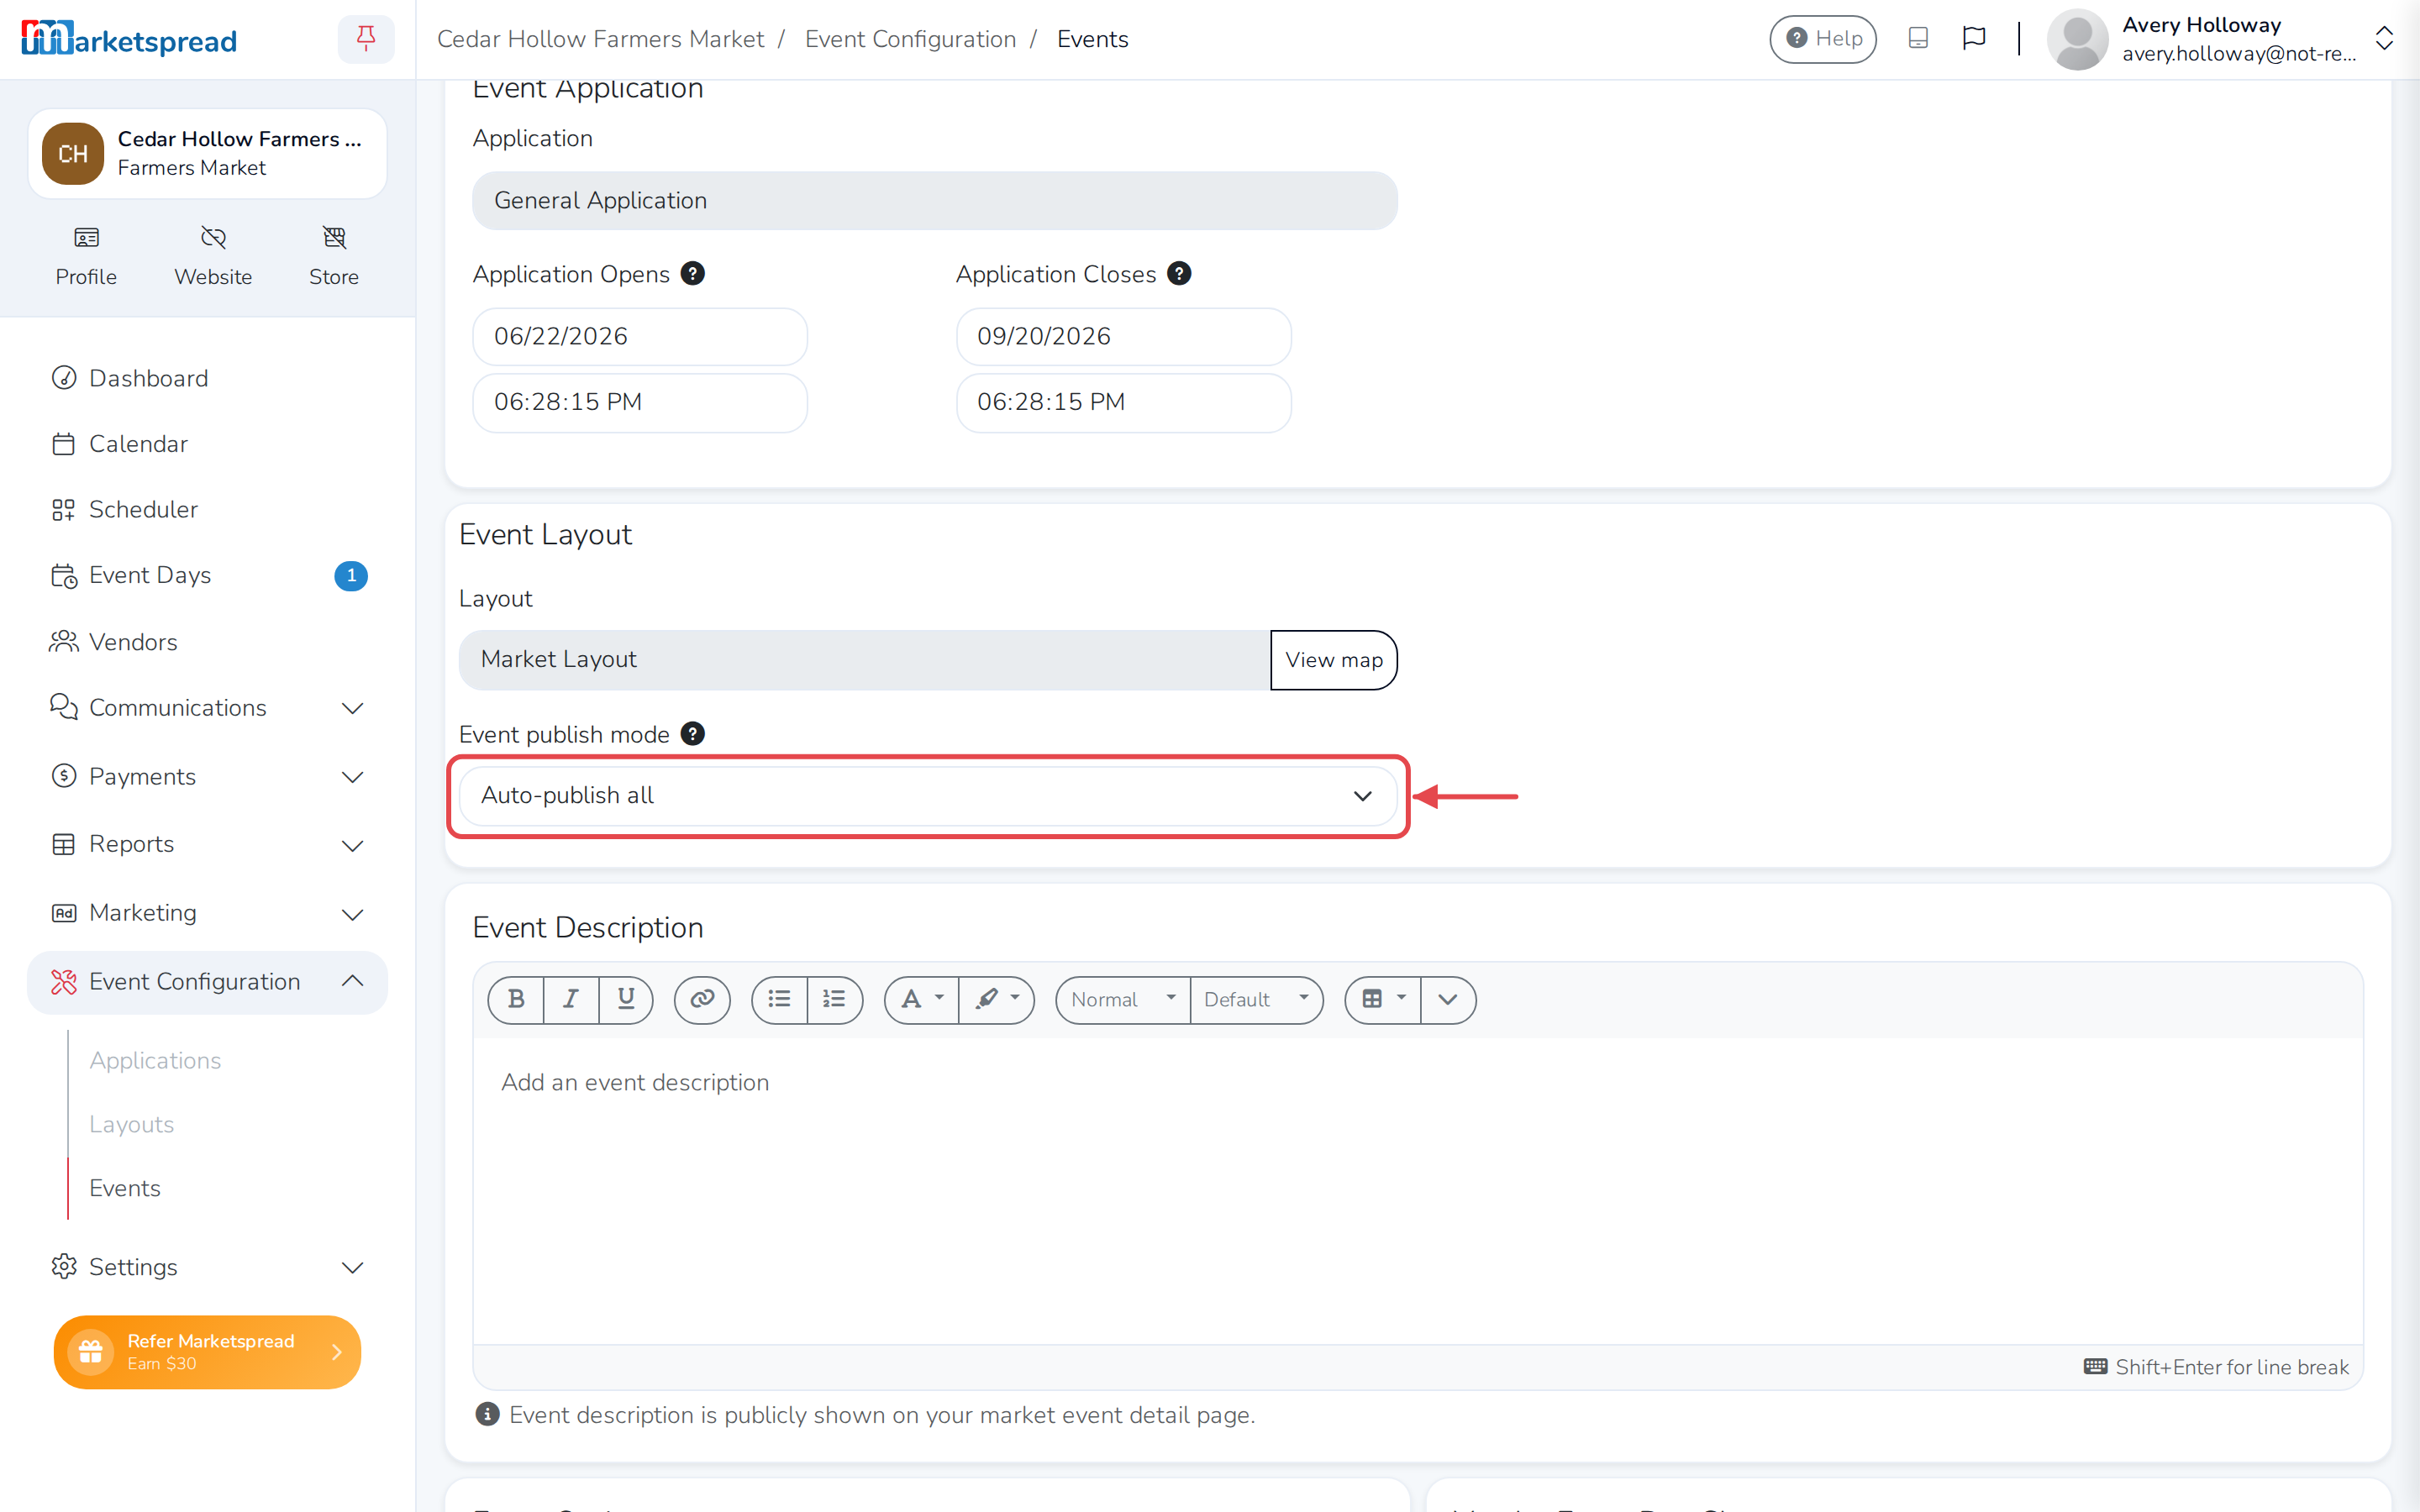Open the insert table menu

pyautogui.click(x=1383, y=999)
